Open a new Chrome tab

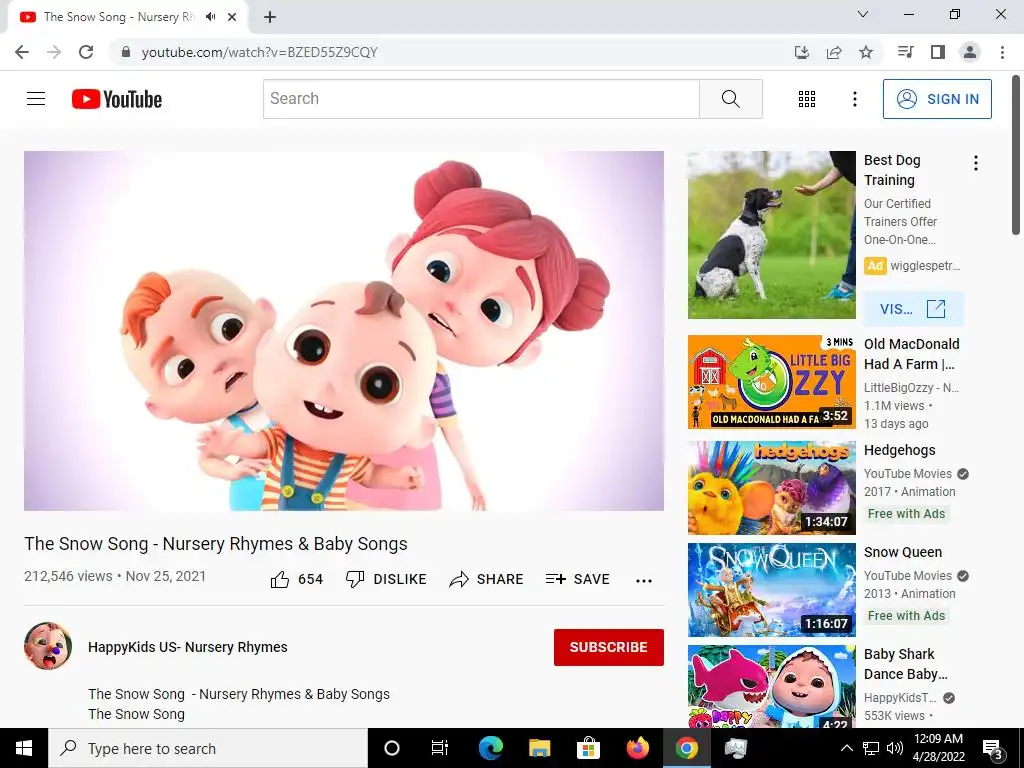tap(270, 17)
